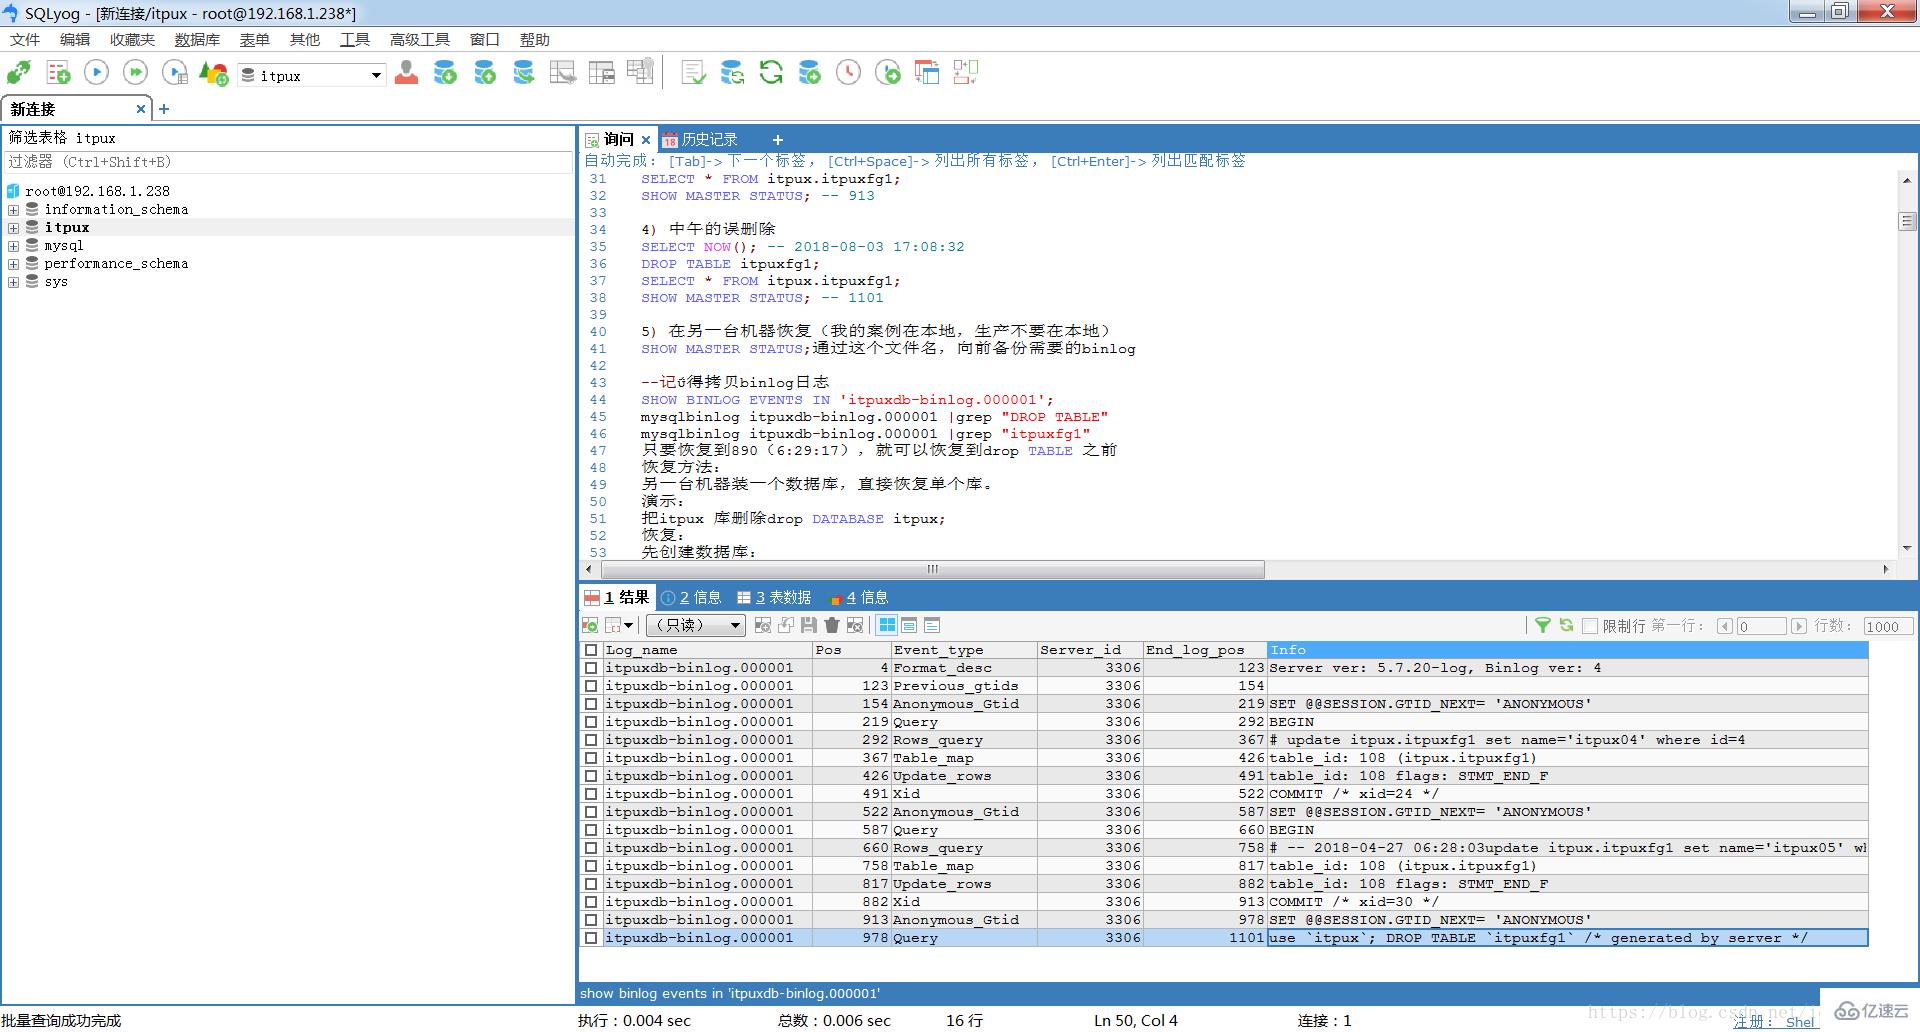Click the green refresh arrows toolbar icon

(x=771, y=72)
